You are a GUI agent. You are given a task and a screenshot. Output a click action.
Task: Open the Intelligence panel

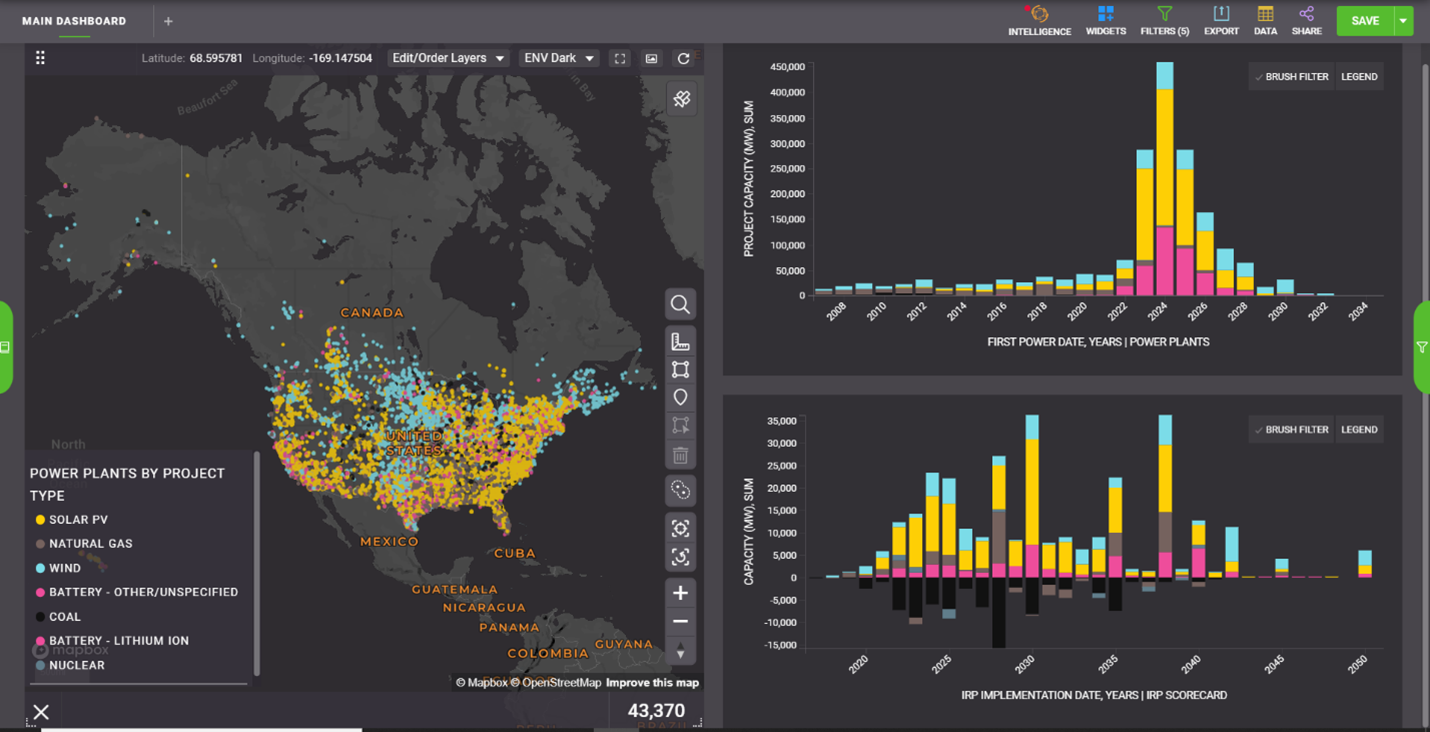[x=1039, y=20]
